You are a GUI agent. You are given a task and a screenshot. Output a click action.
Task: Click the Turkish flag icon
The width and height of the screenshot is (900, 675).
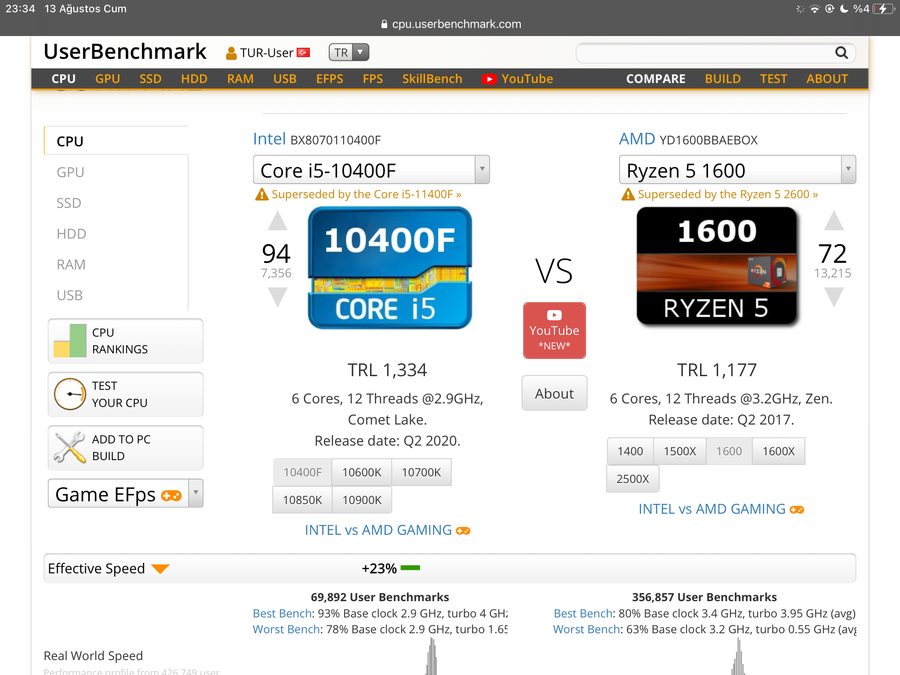pos(303,53)
